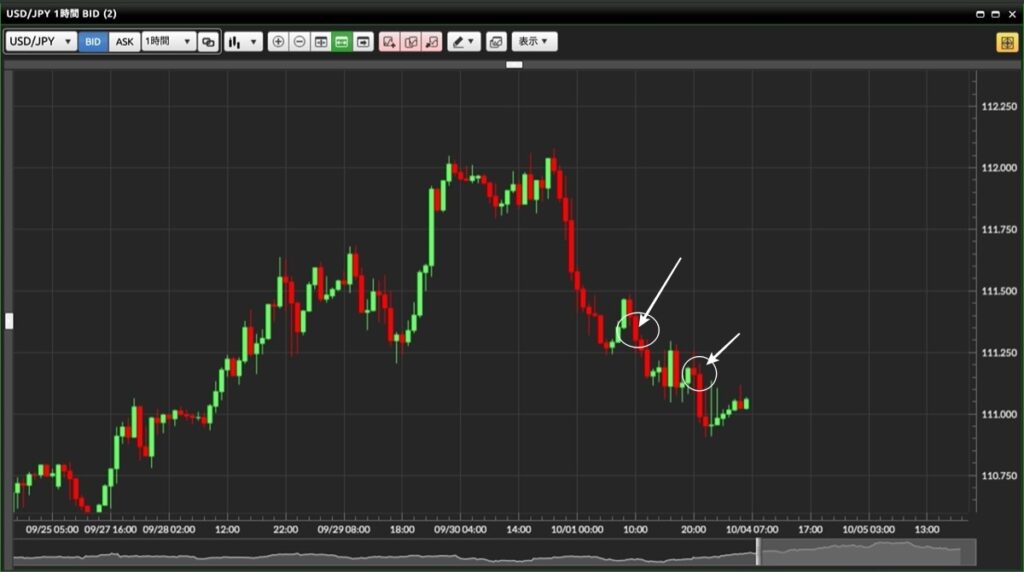The image size is (1024, 572).
Task: Click the 110.750 price axis label
Action: (x=999, y=476)
